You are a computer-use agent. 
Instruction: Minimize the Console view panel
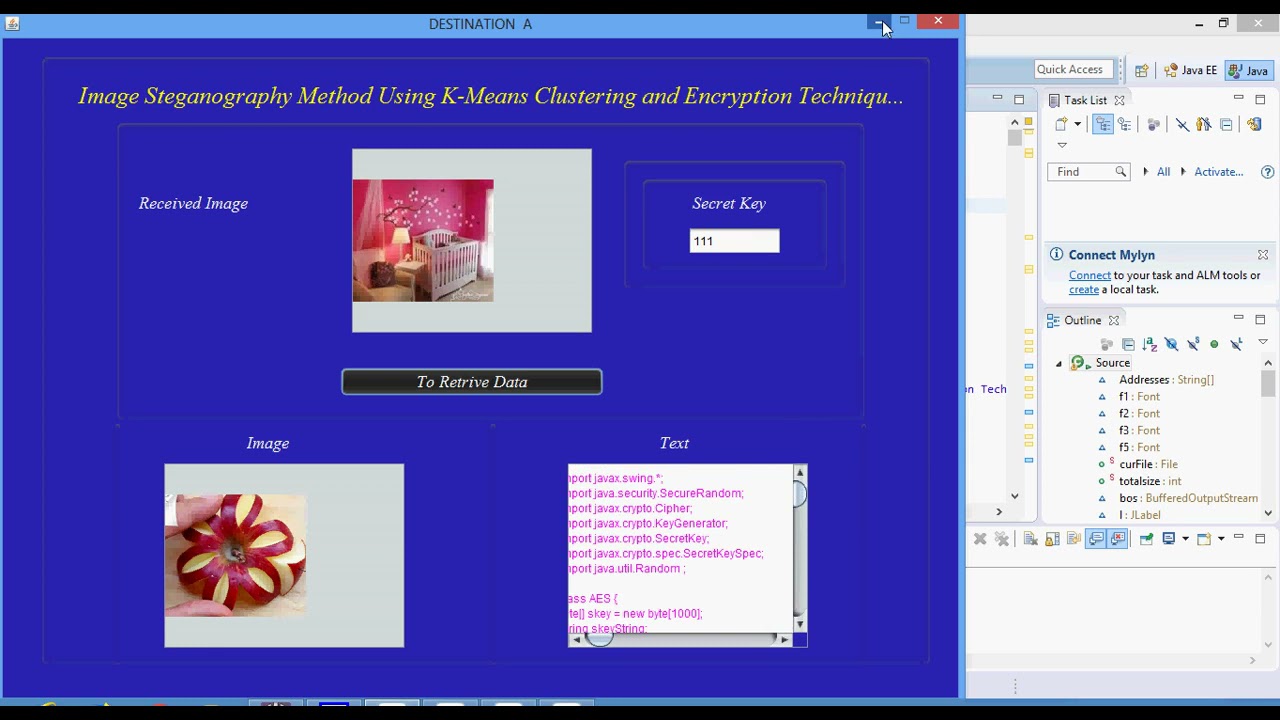click(x=1238, y=536)
